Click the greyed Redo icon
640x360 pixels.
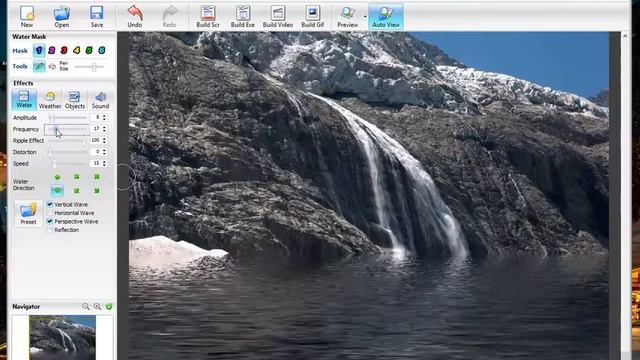point(169,16)
